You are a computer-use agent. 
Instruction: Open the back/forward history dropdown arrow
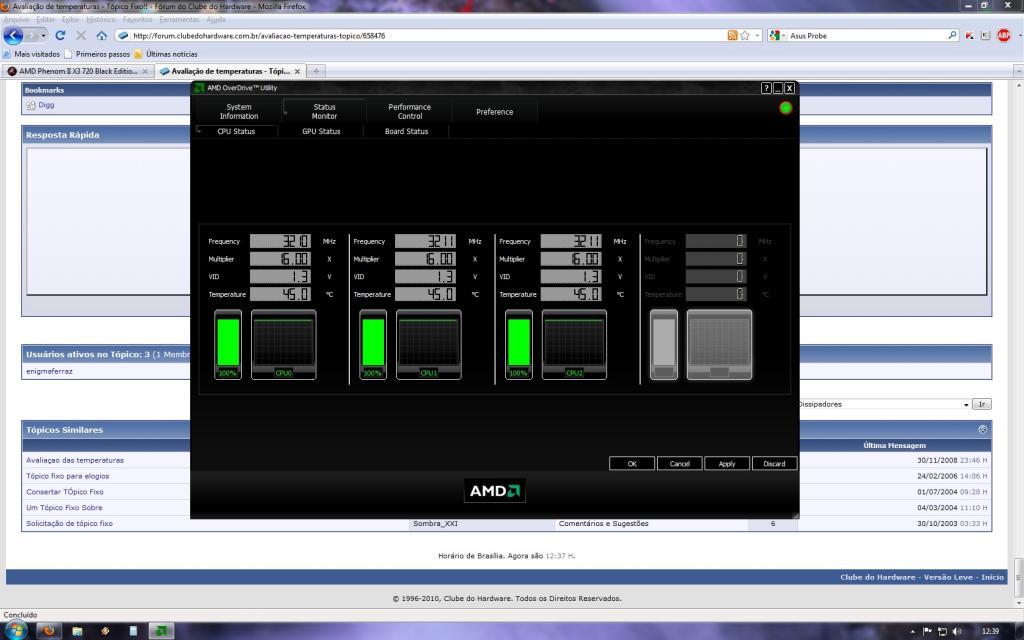coord(44,35)
